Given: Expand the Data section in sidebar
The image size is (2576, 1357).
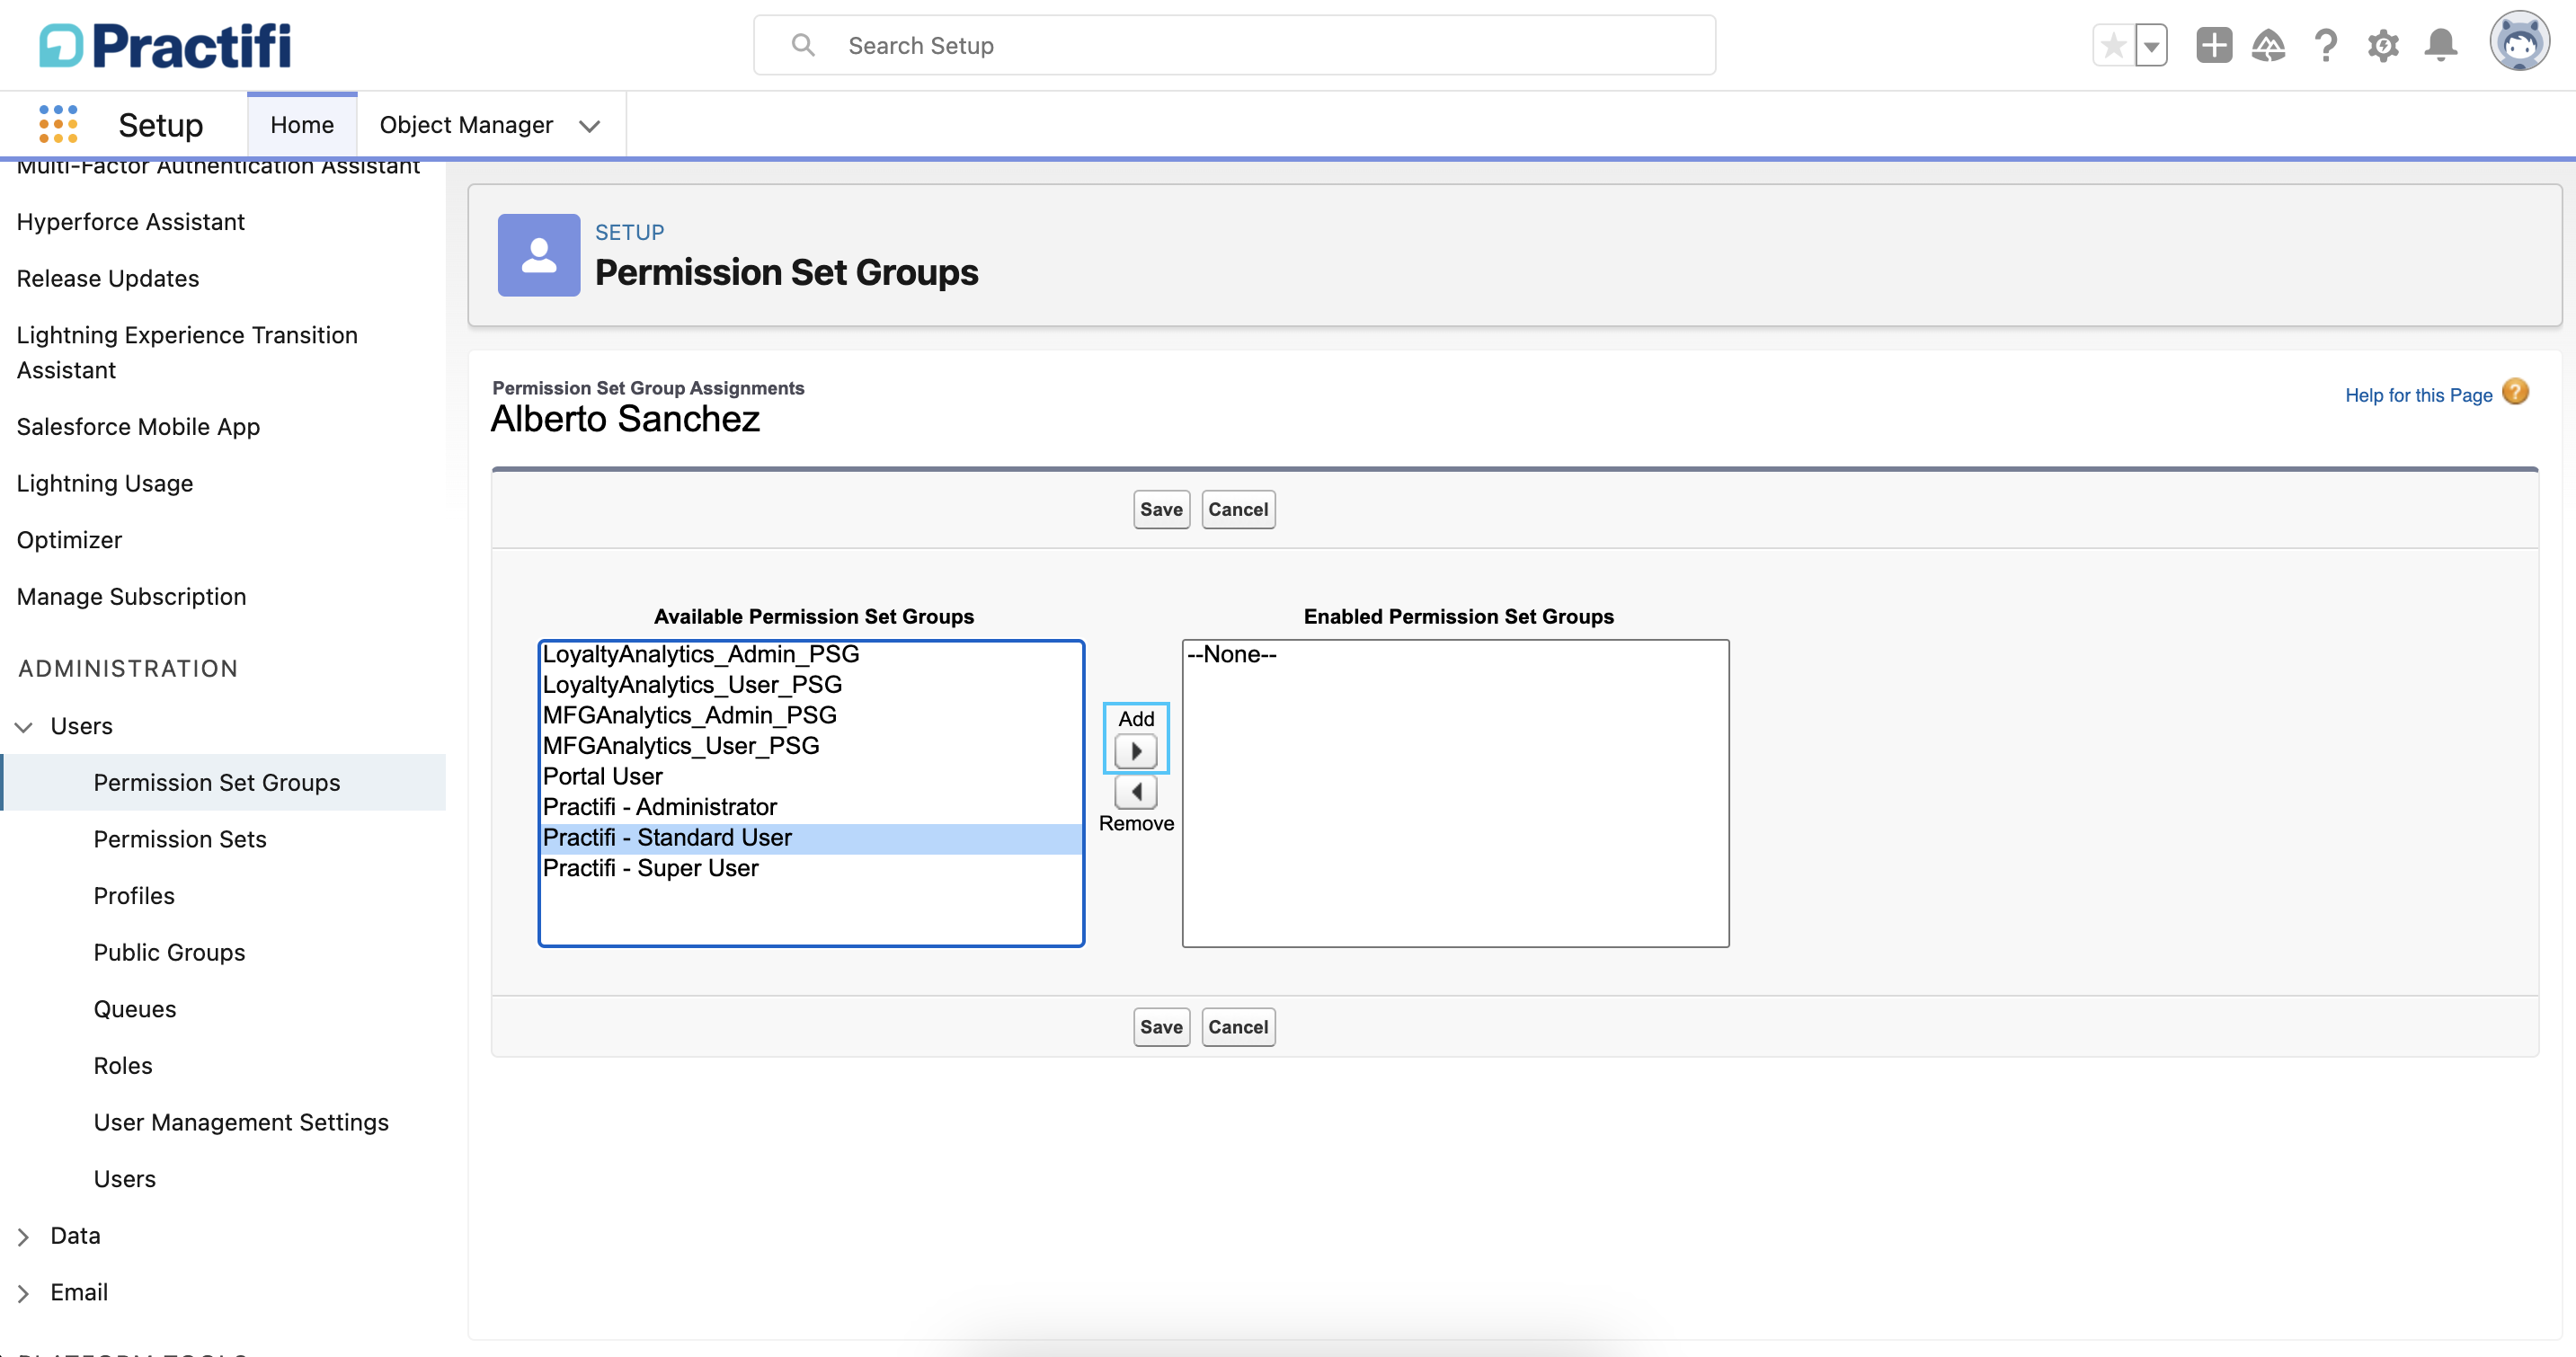Looking at the screenshot, I should [24, 1236].
